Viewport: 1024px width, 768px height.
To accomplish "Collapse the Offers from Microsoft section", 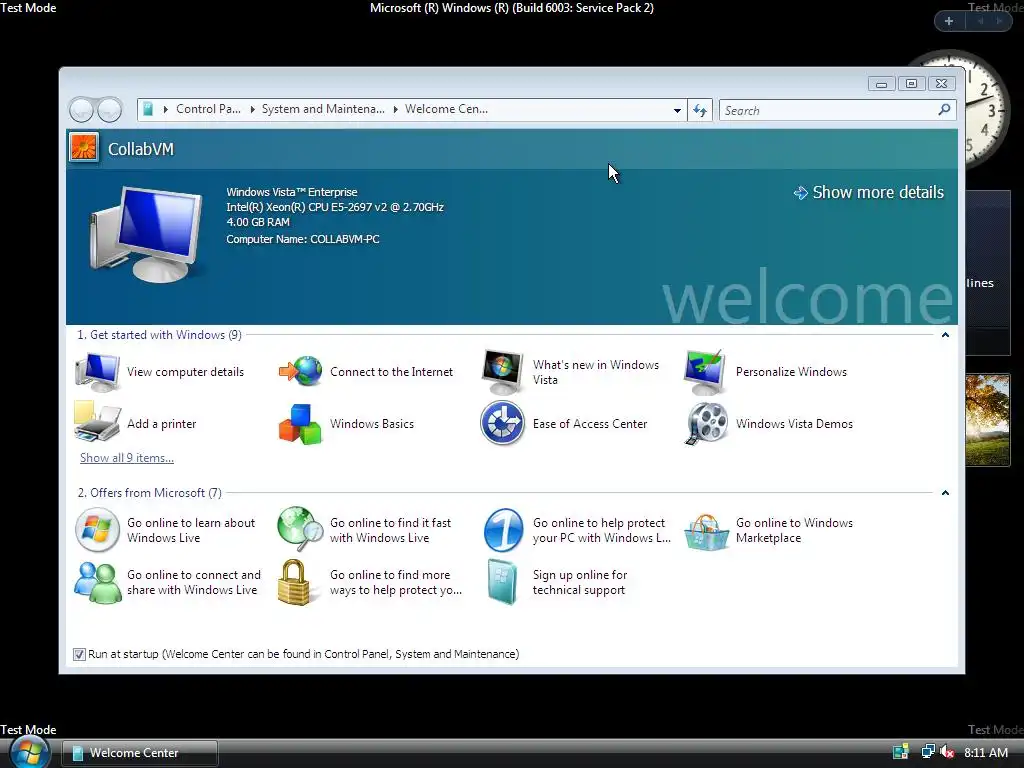I will (945, 493).
